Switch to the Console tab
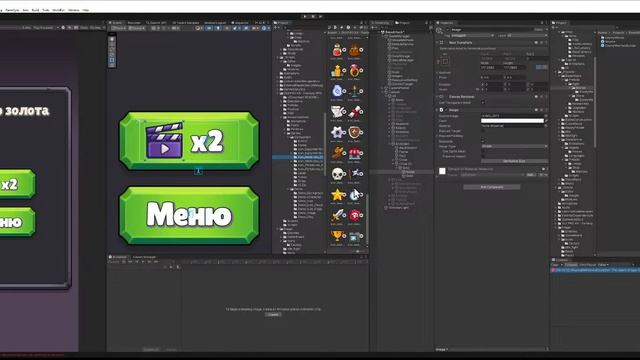Viewport: 640px width, 360px height. (561, 260)
